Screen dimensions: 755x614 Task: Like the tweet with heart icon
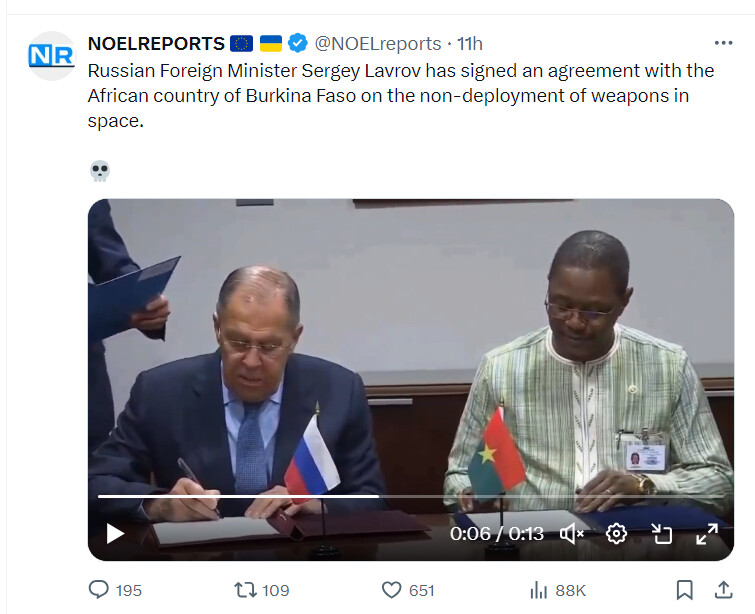[x=392, y=590]
